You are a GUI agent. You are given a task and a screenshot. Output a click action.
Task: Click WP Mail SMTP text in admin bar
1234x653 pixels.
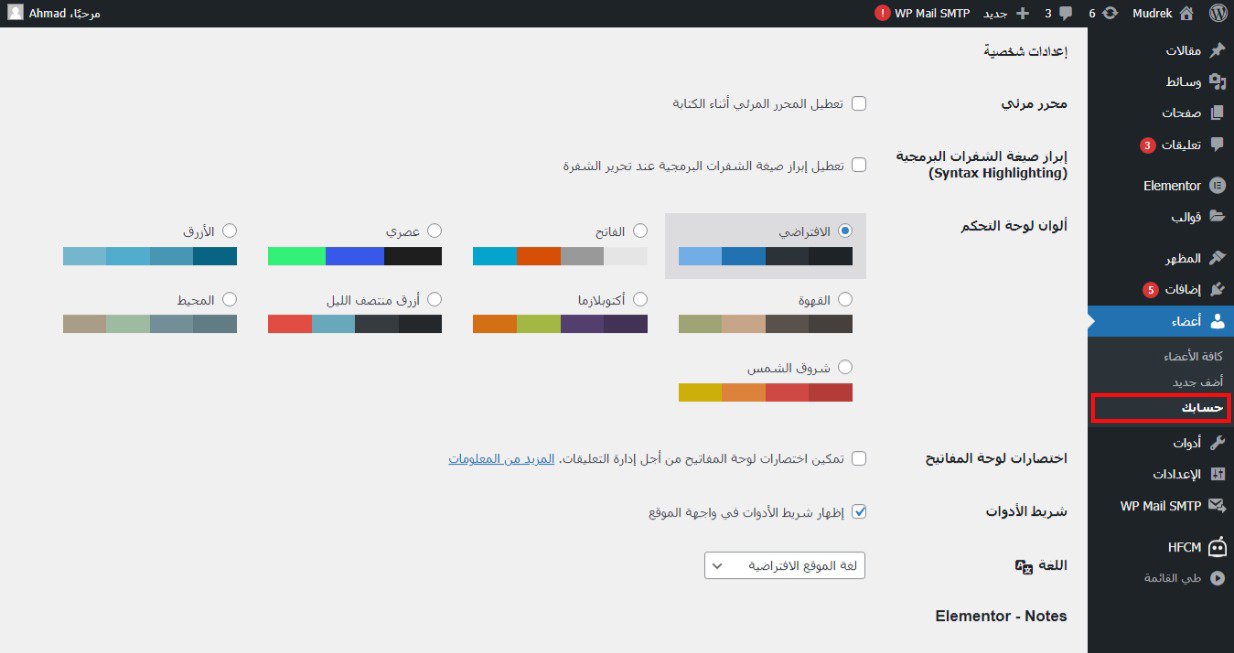[x=932, y=14]
